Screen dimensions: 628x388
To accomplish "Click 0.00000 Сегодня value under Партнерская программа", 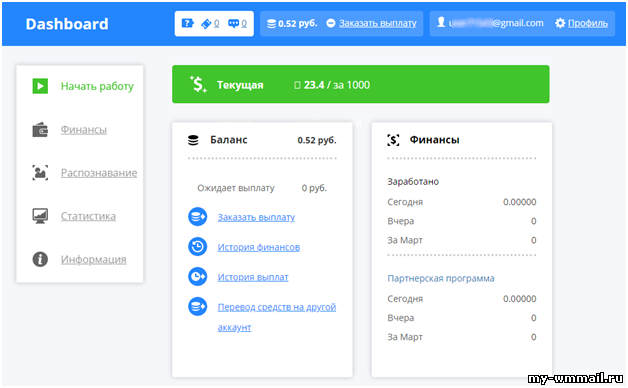I will (x=519, y=299).
